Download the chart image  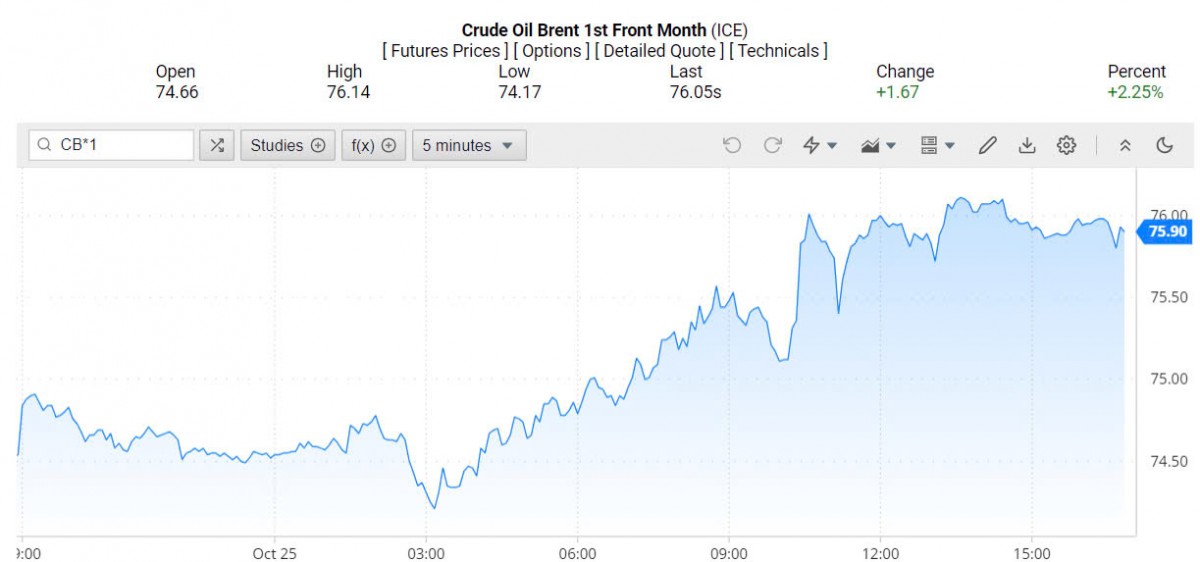[x=1026, y=145]
